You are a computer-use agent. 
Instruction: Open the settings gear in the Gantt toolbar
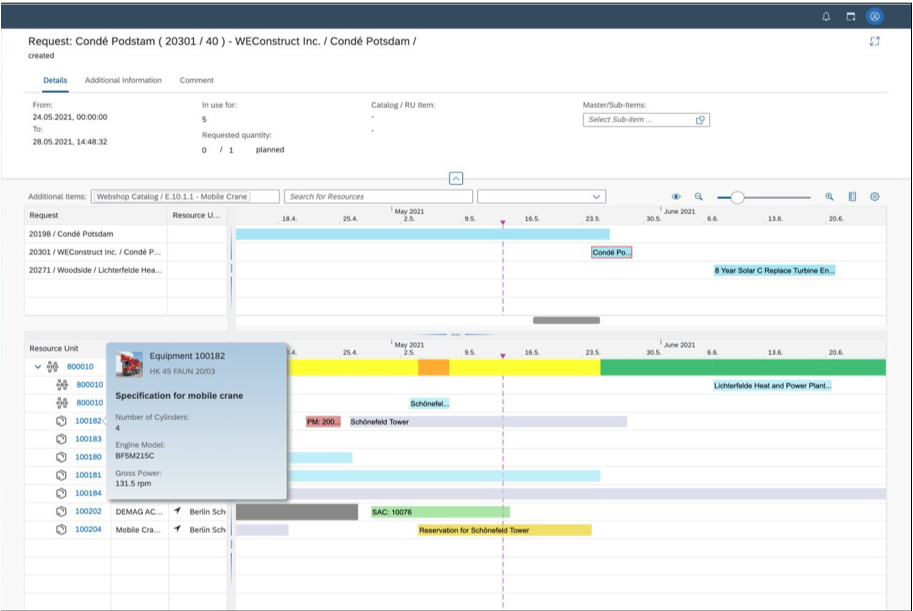[x=875, y=196]
